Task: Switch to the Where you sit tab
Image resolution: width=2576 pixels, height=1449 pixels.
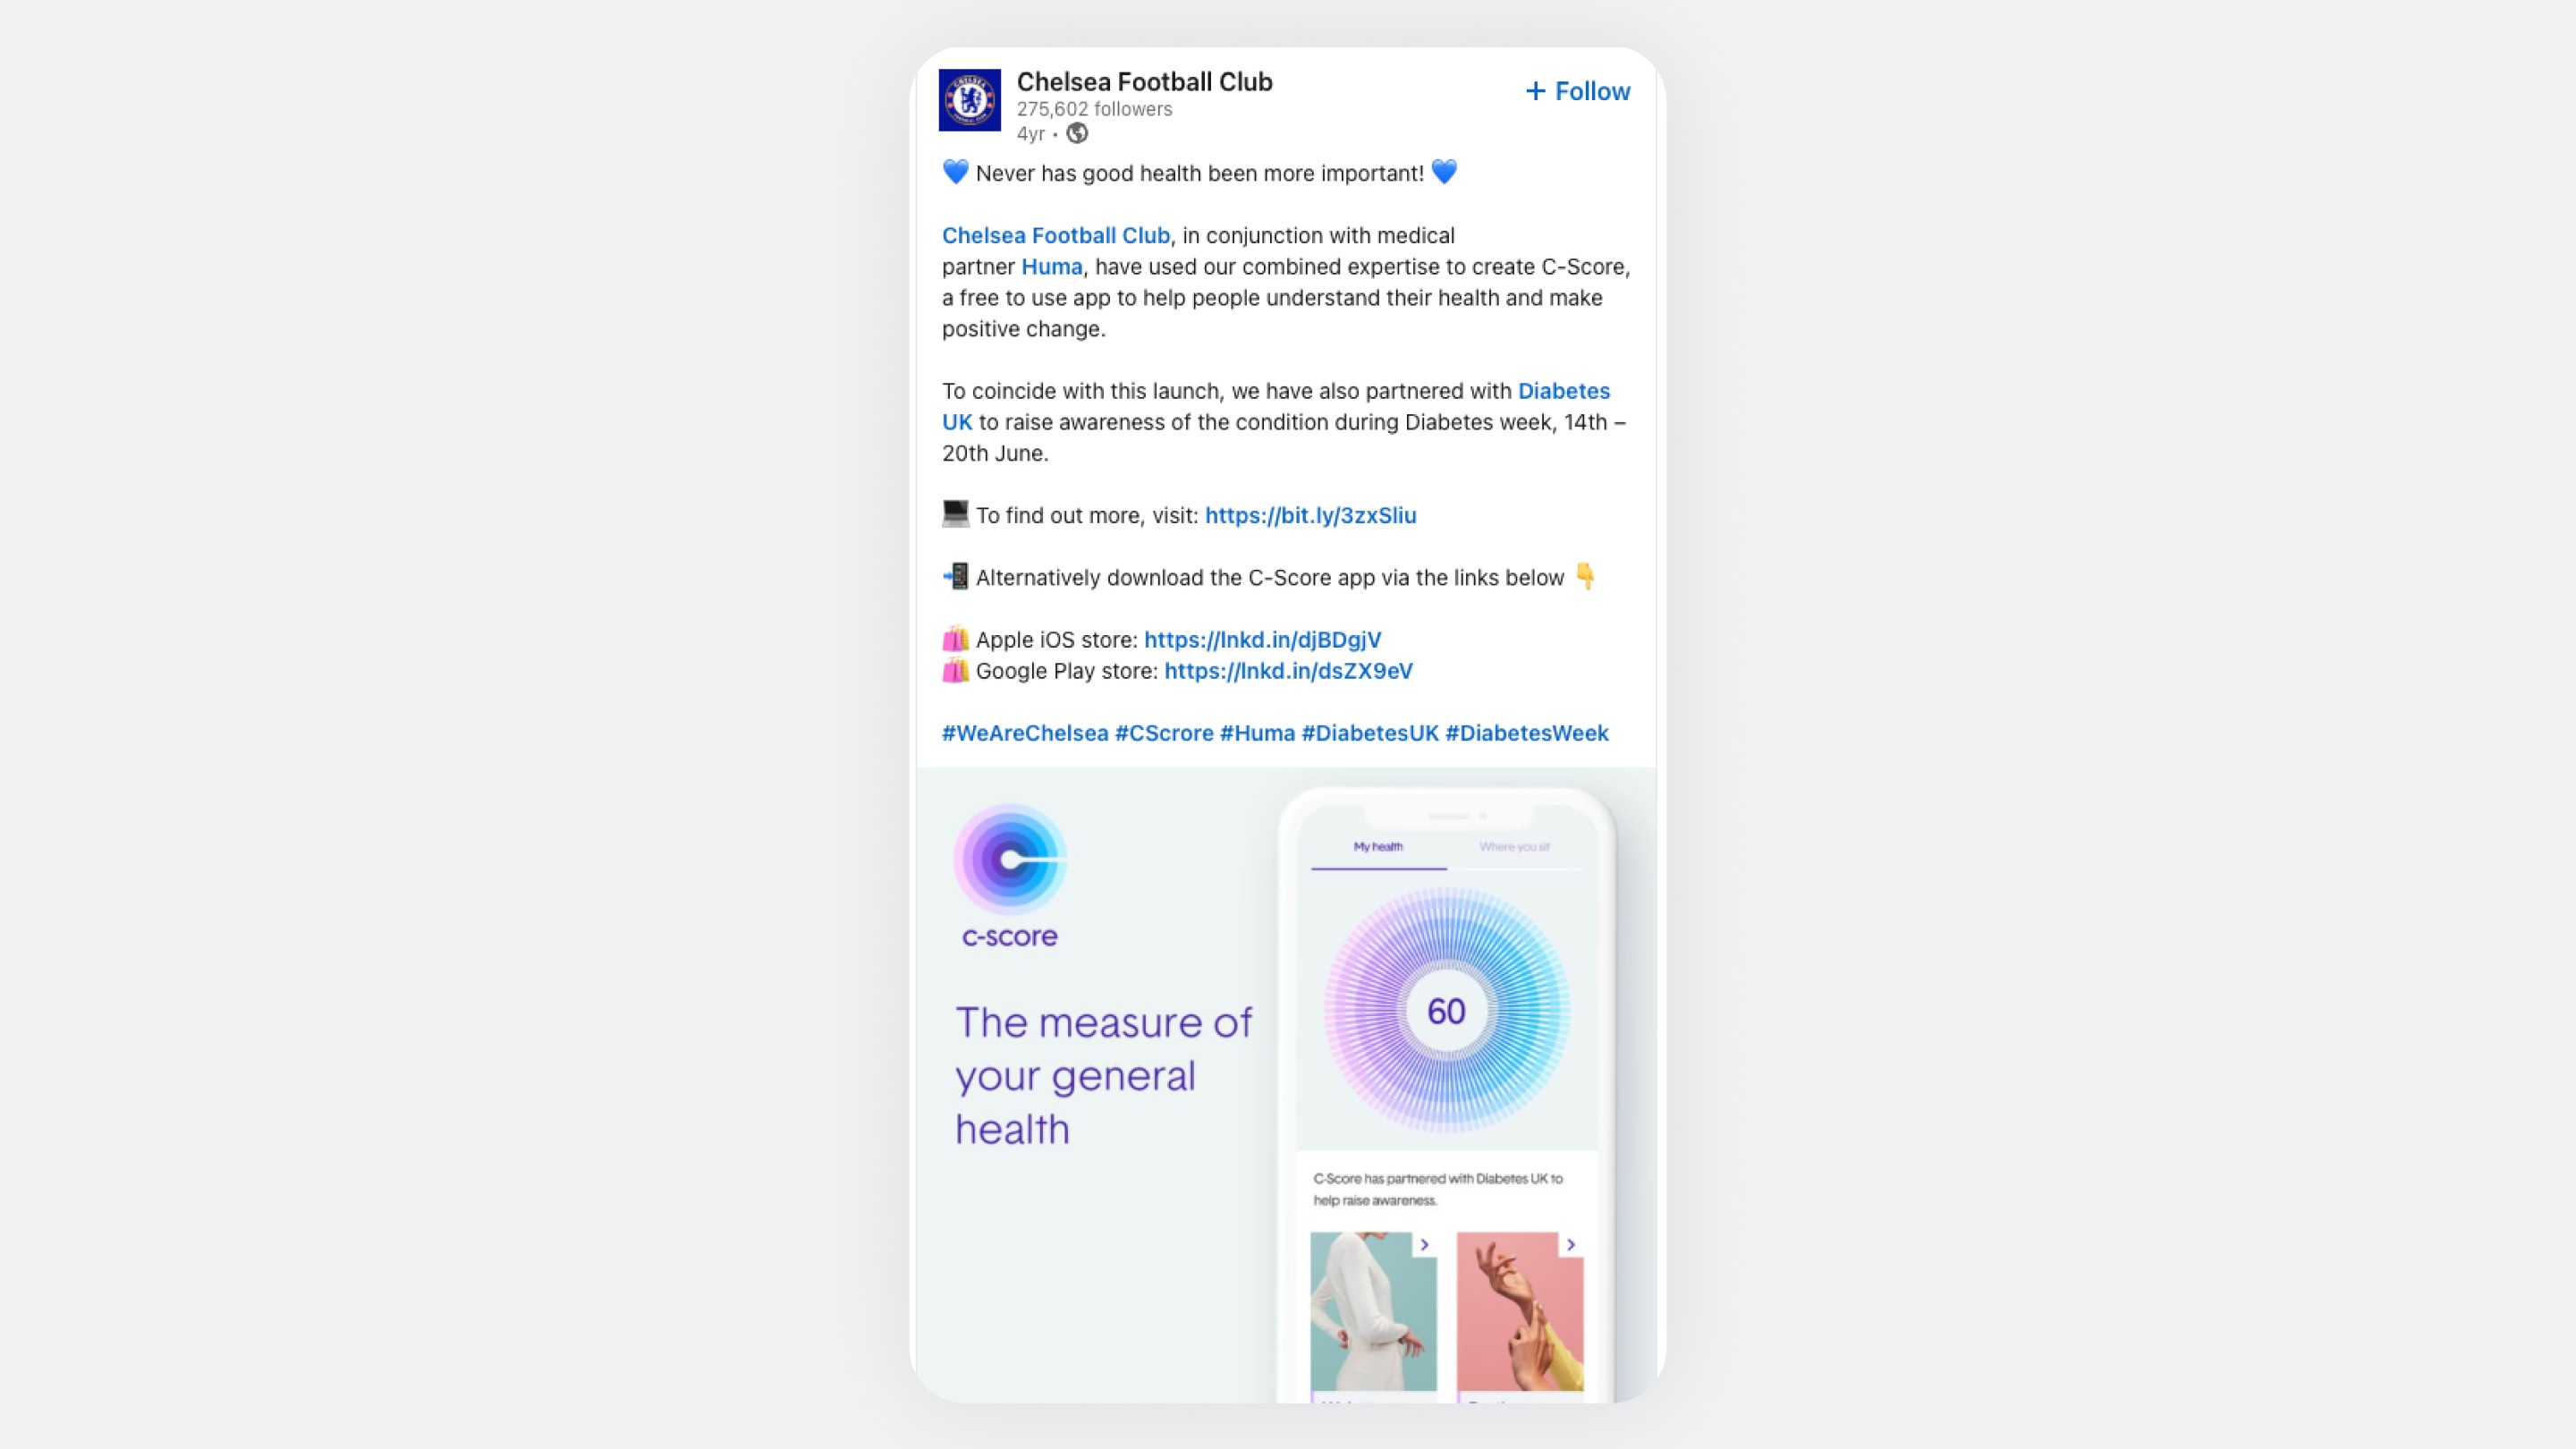Action: [1514, 847]
